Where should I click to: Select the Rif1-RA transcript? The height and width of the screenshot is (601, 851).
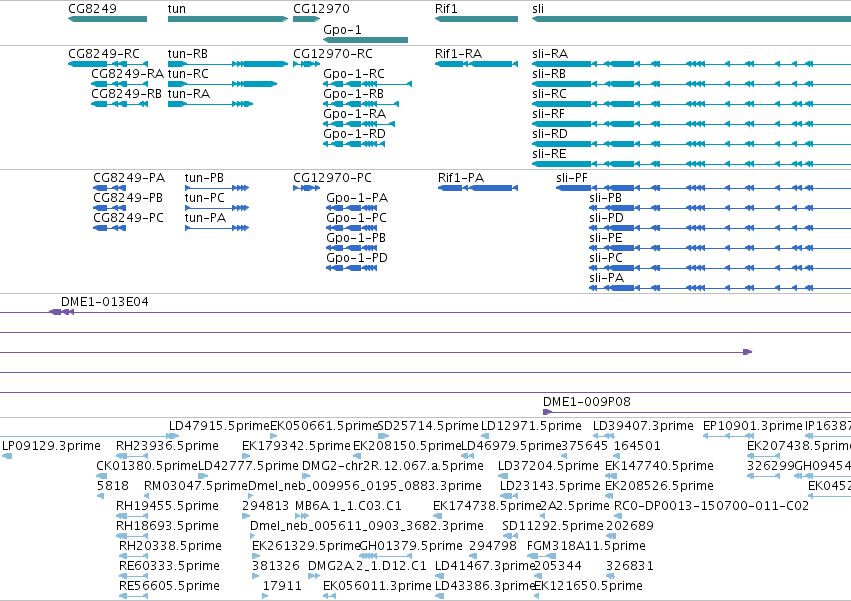(x=477, y=64)
